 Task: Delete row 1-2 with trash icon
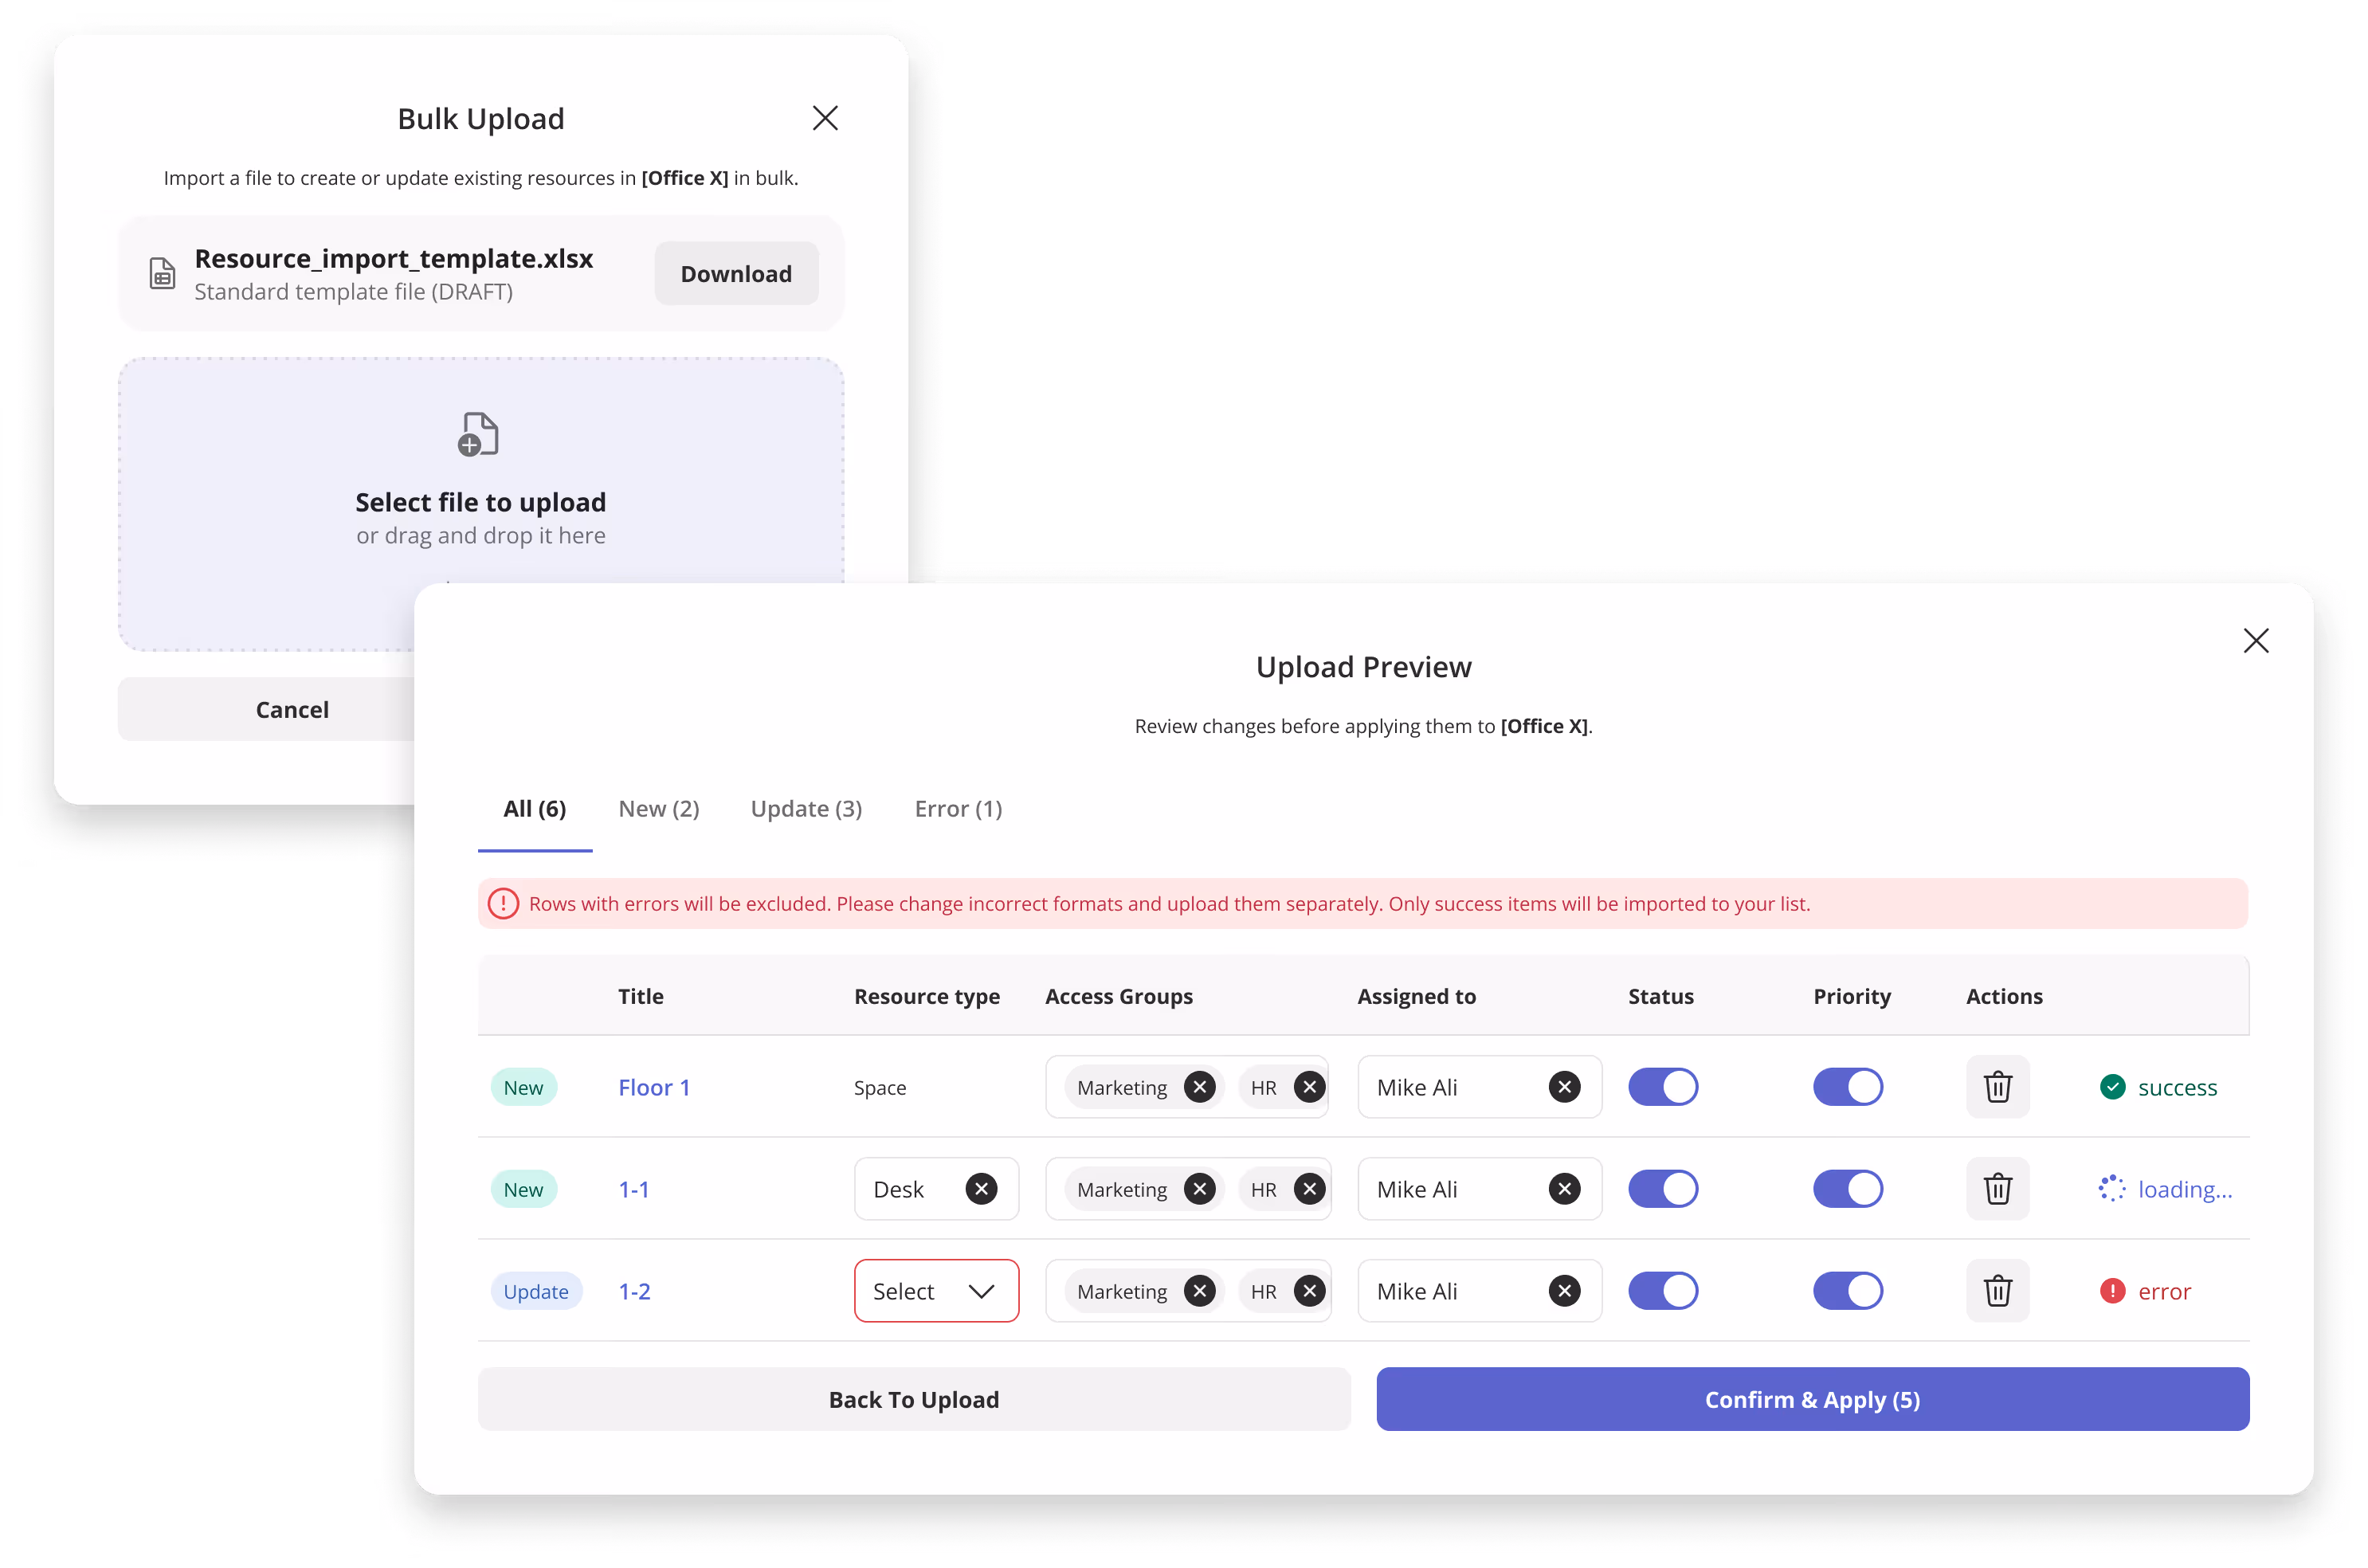coord(1997,1291)
